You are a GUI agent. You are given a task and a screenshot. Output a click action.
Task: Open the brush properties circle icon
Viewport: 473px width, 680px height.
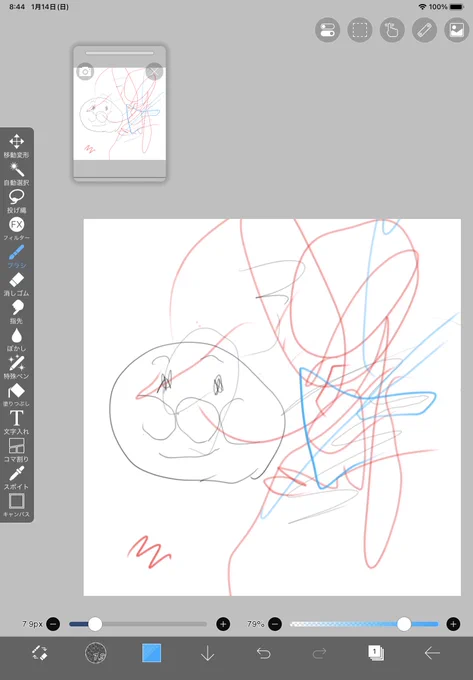(x=96, y=653)
